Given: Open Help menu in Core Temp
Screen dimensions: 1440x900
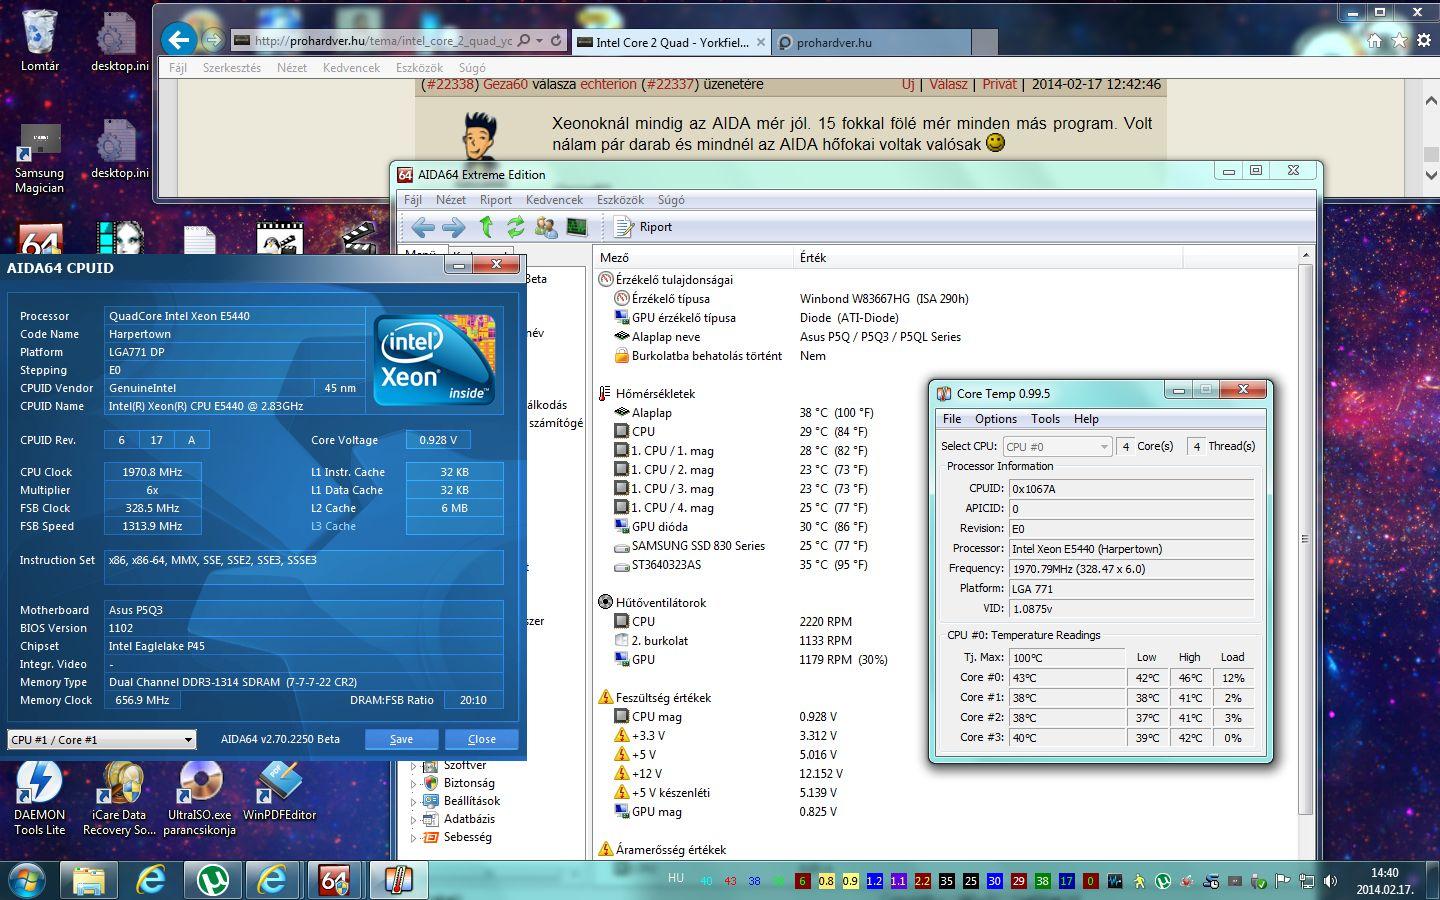Looking at the screenshot, I should click(1086, 419).
